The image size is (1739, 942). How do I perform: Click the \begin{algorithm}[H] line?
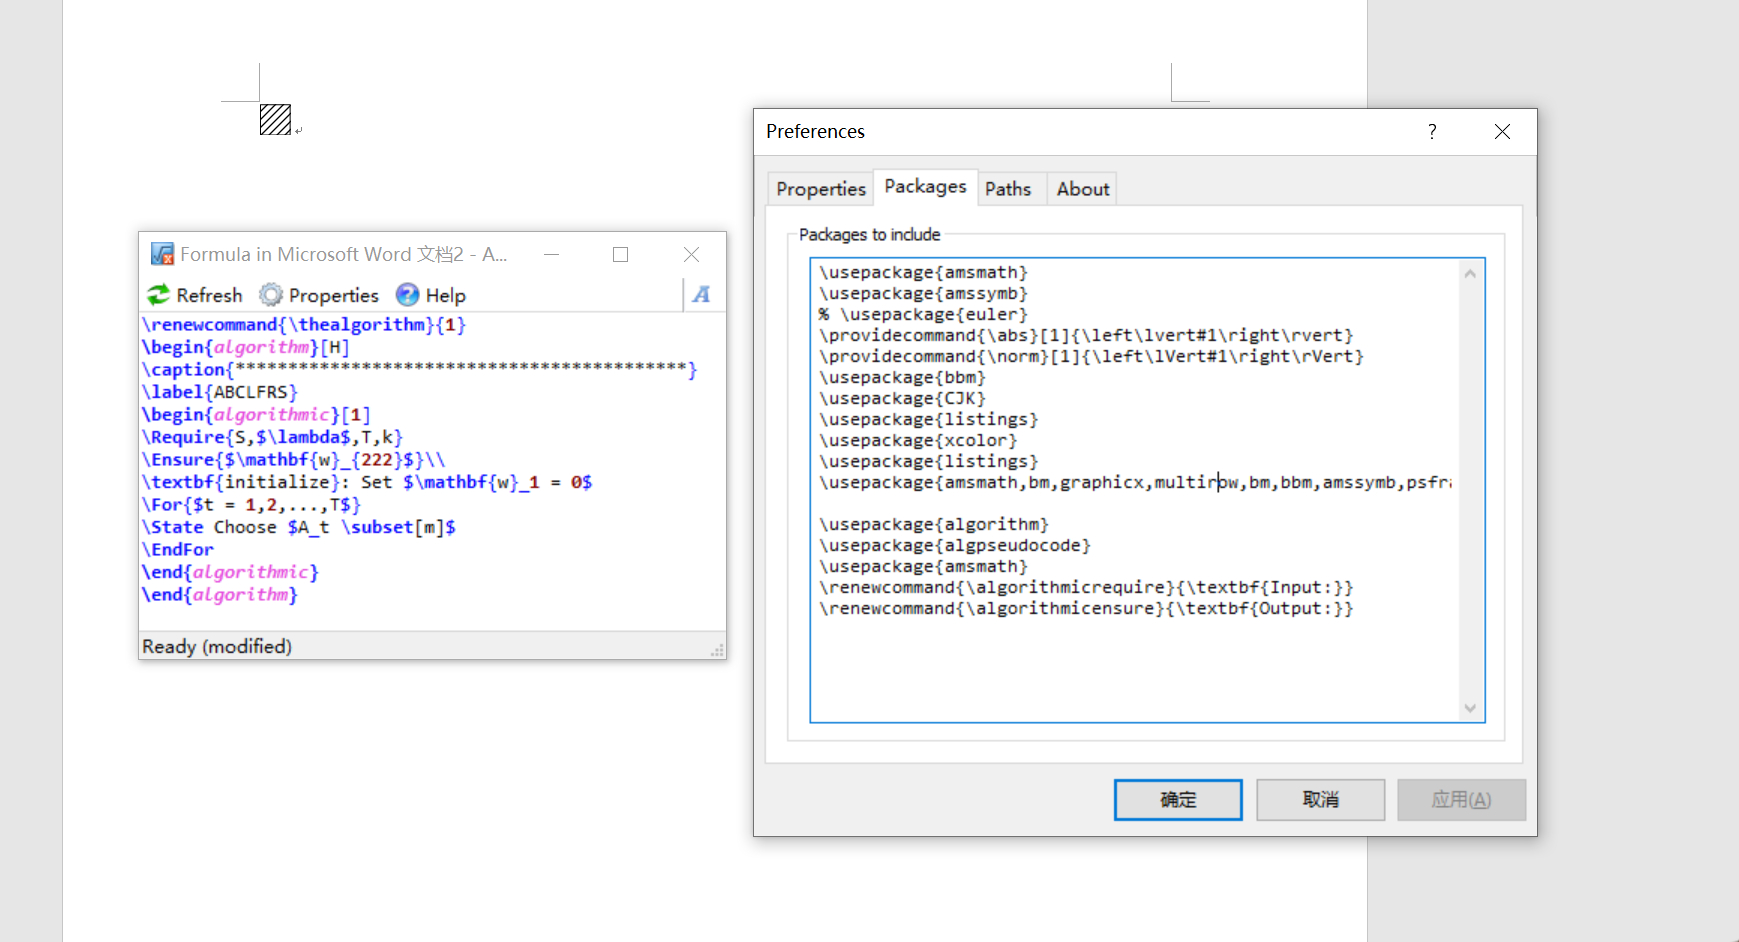click(x=246, y=347)
